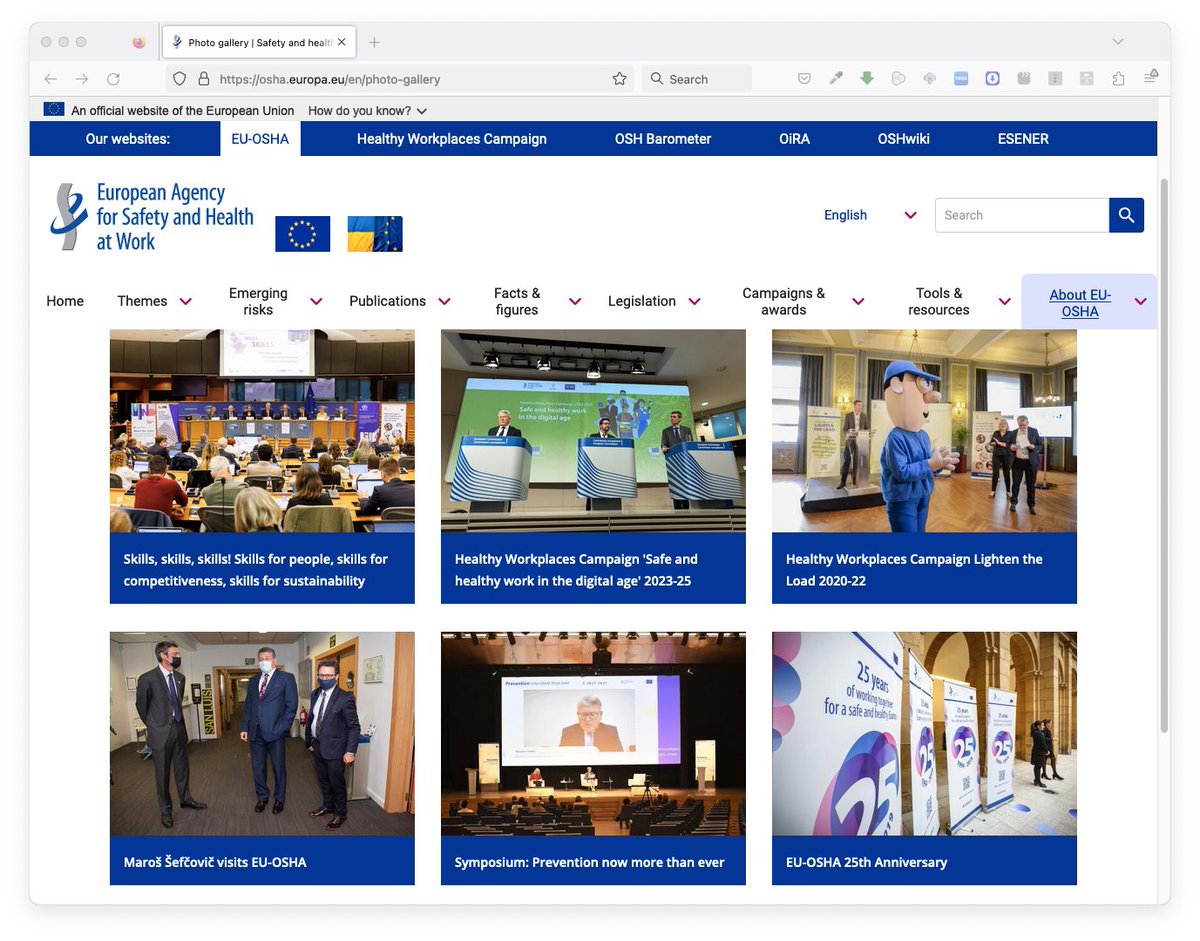Click the Pocket save icon in toolbar
The image size is (1200, 941).
click(x=805, y=79)
